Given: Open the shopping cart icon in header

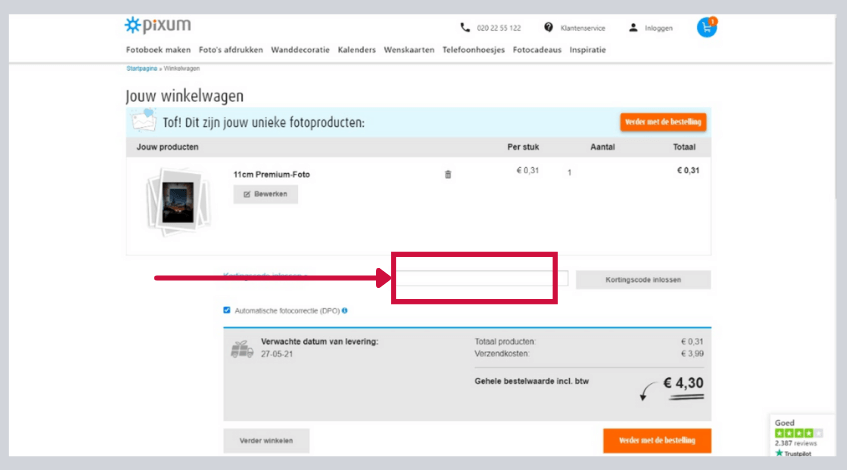Looking at the screenshot, I should [x=706, y=28].
